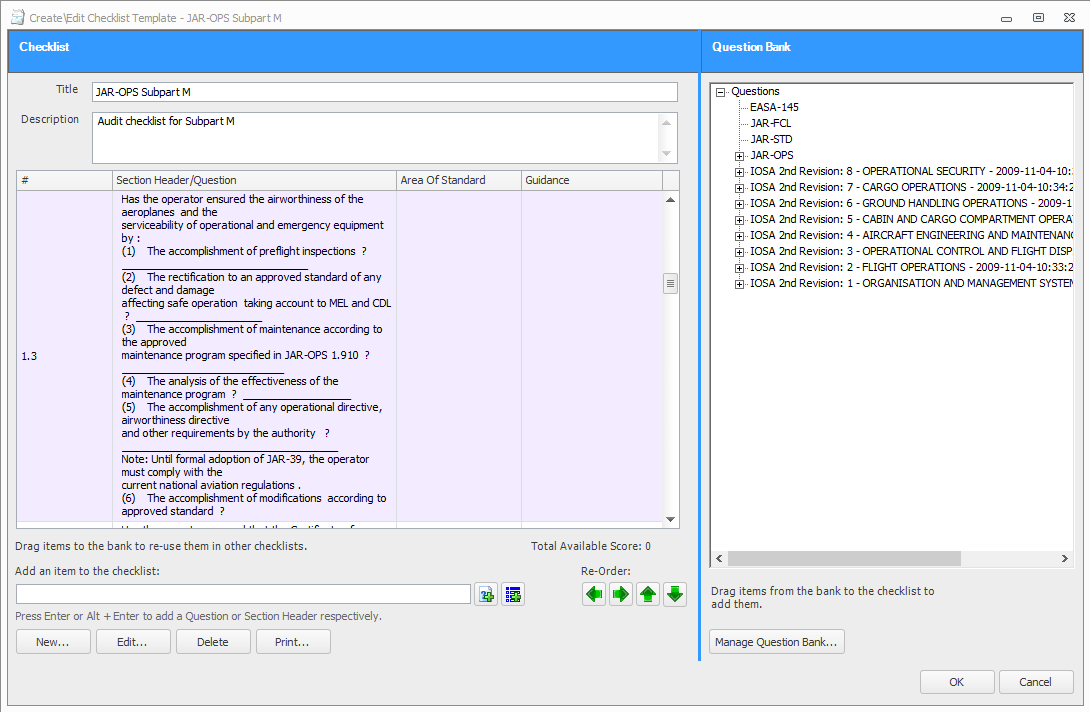Viewport: 1091px width, 715px height.
Task: Select EASA-145 in the question bank
Action: pos(774,107)
